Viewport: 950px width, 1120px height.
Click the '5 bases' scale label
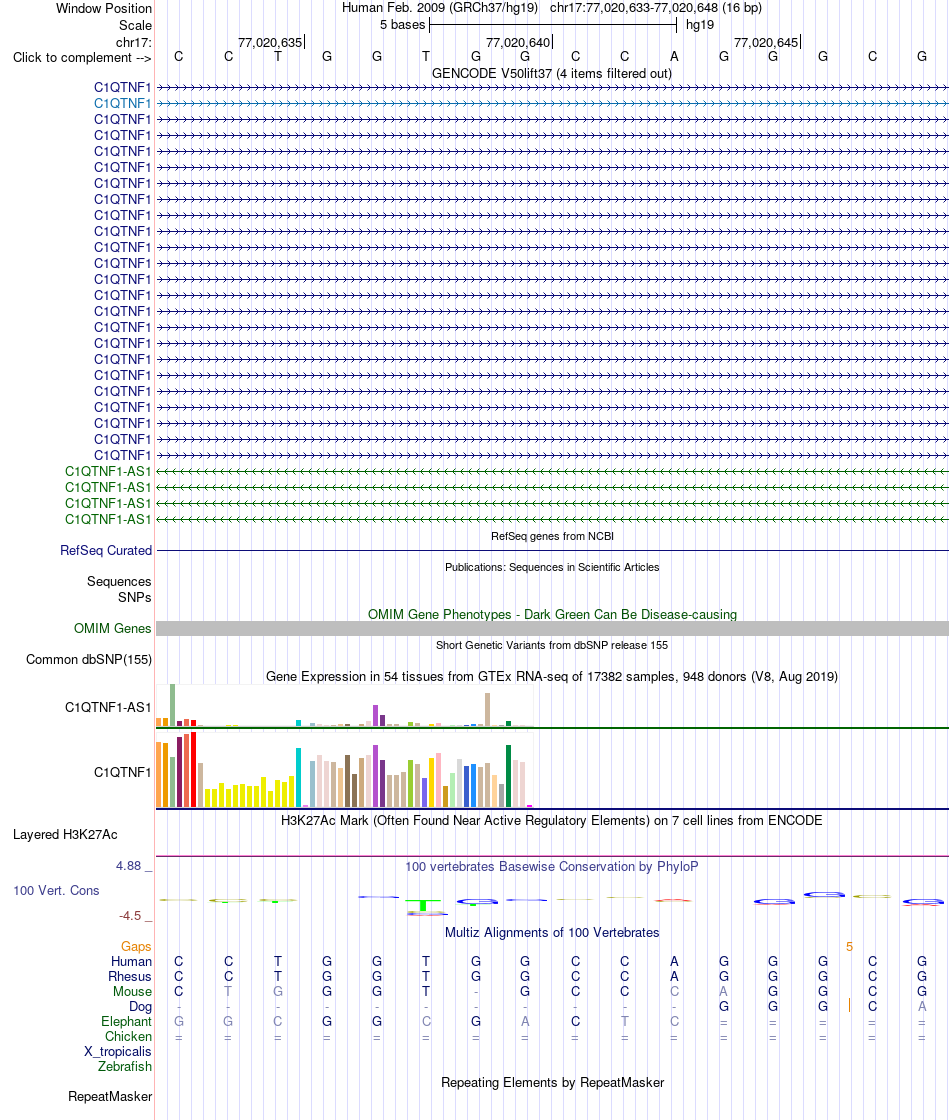click(402, 25)
